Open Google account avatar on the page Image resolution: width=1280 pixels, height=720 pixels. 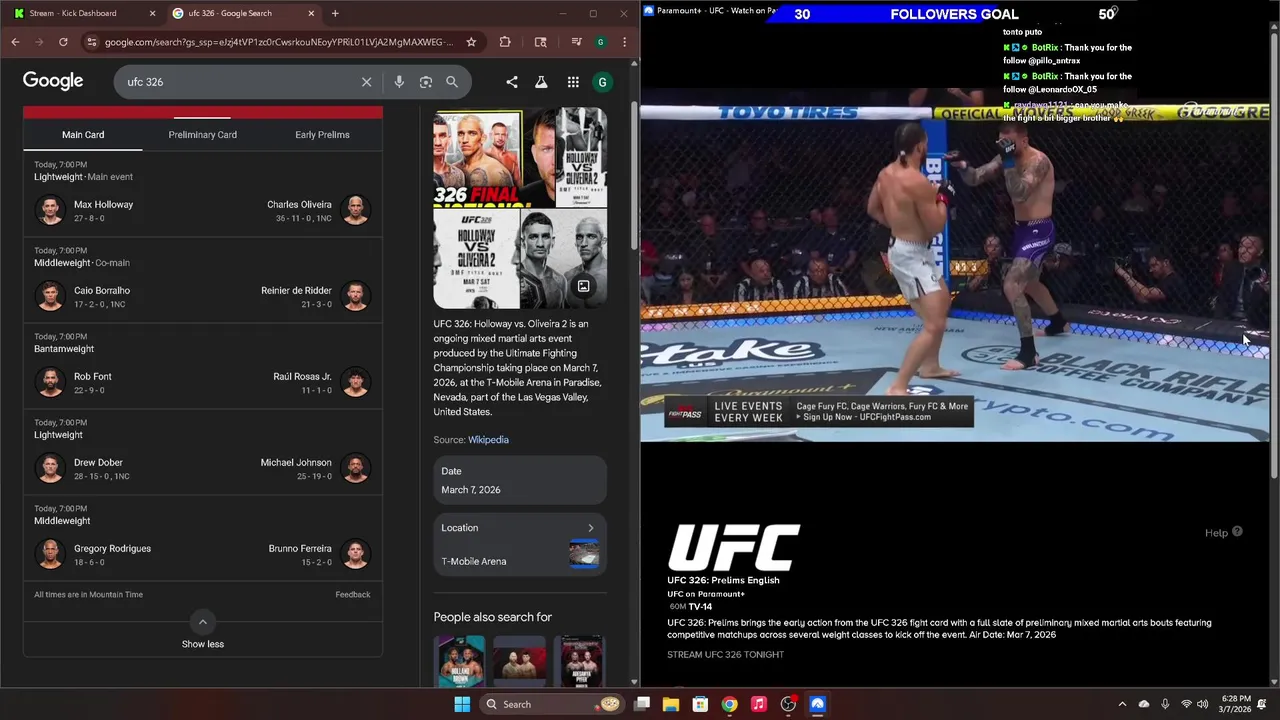click(602, 82)
